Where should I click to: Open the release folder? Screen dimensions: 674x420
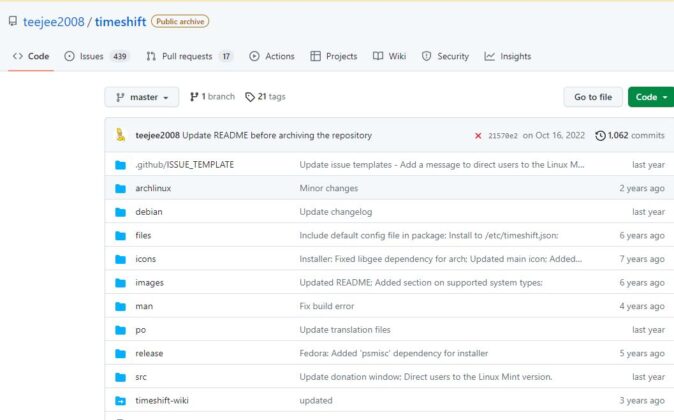(x=149, y=353)
